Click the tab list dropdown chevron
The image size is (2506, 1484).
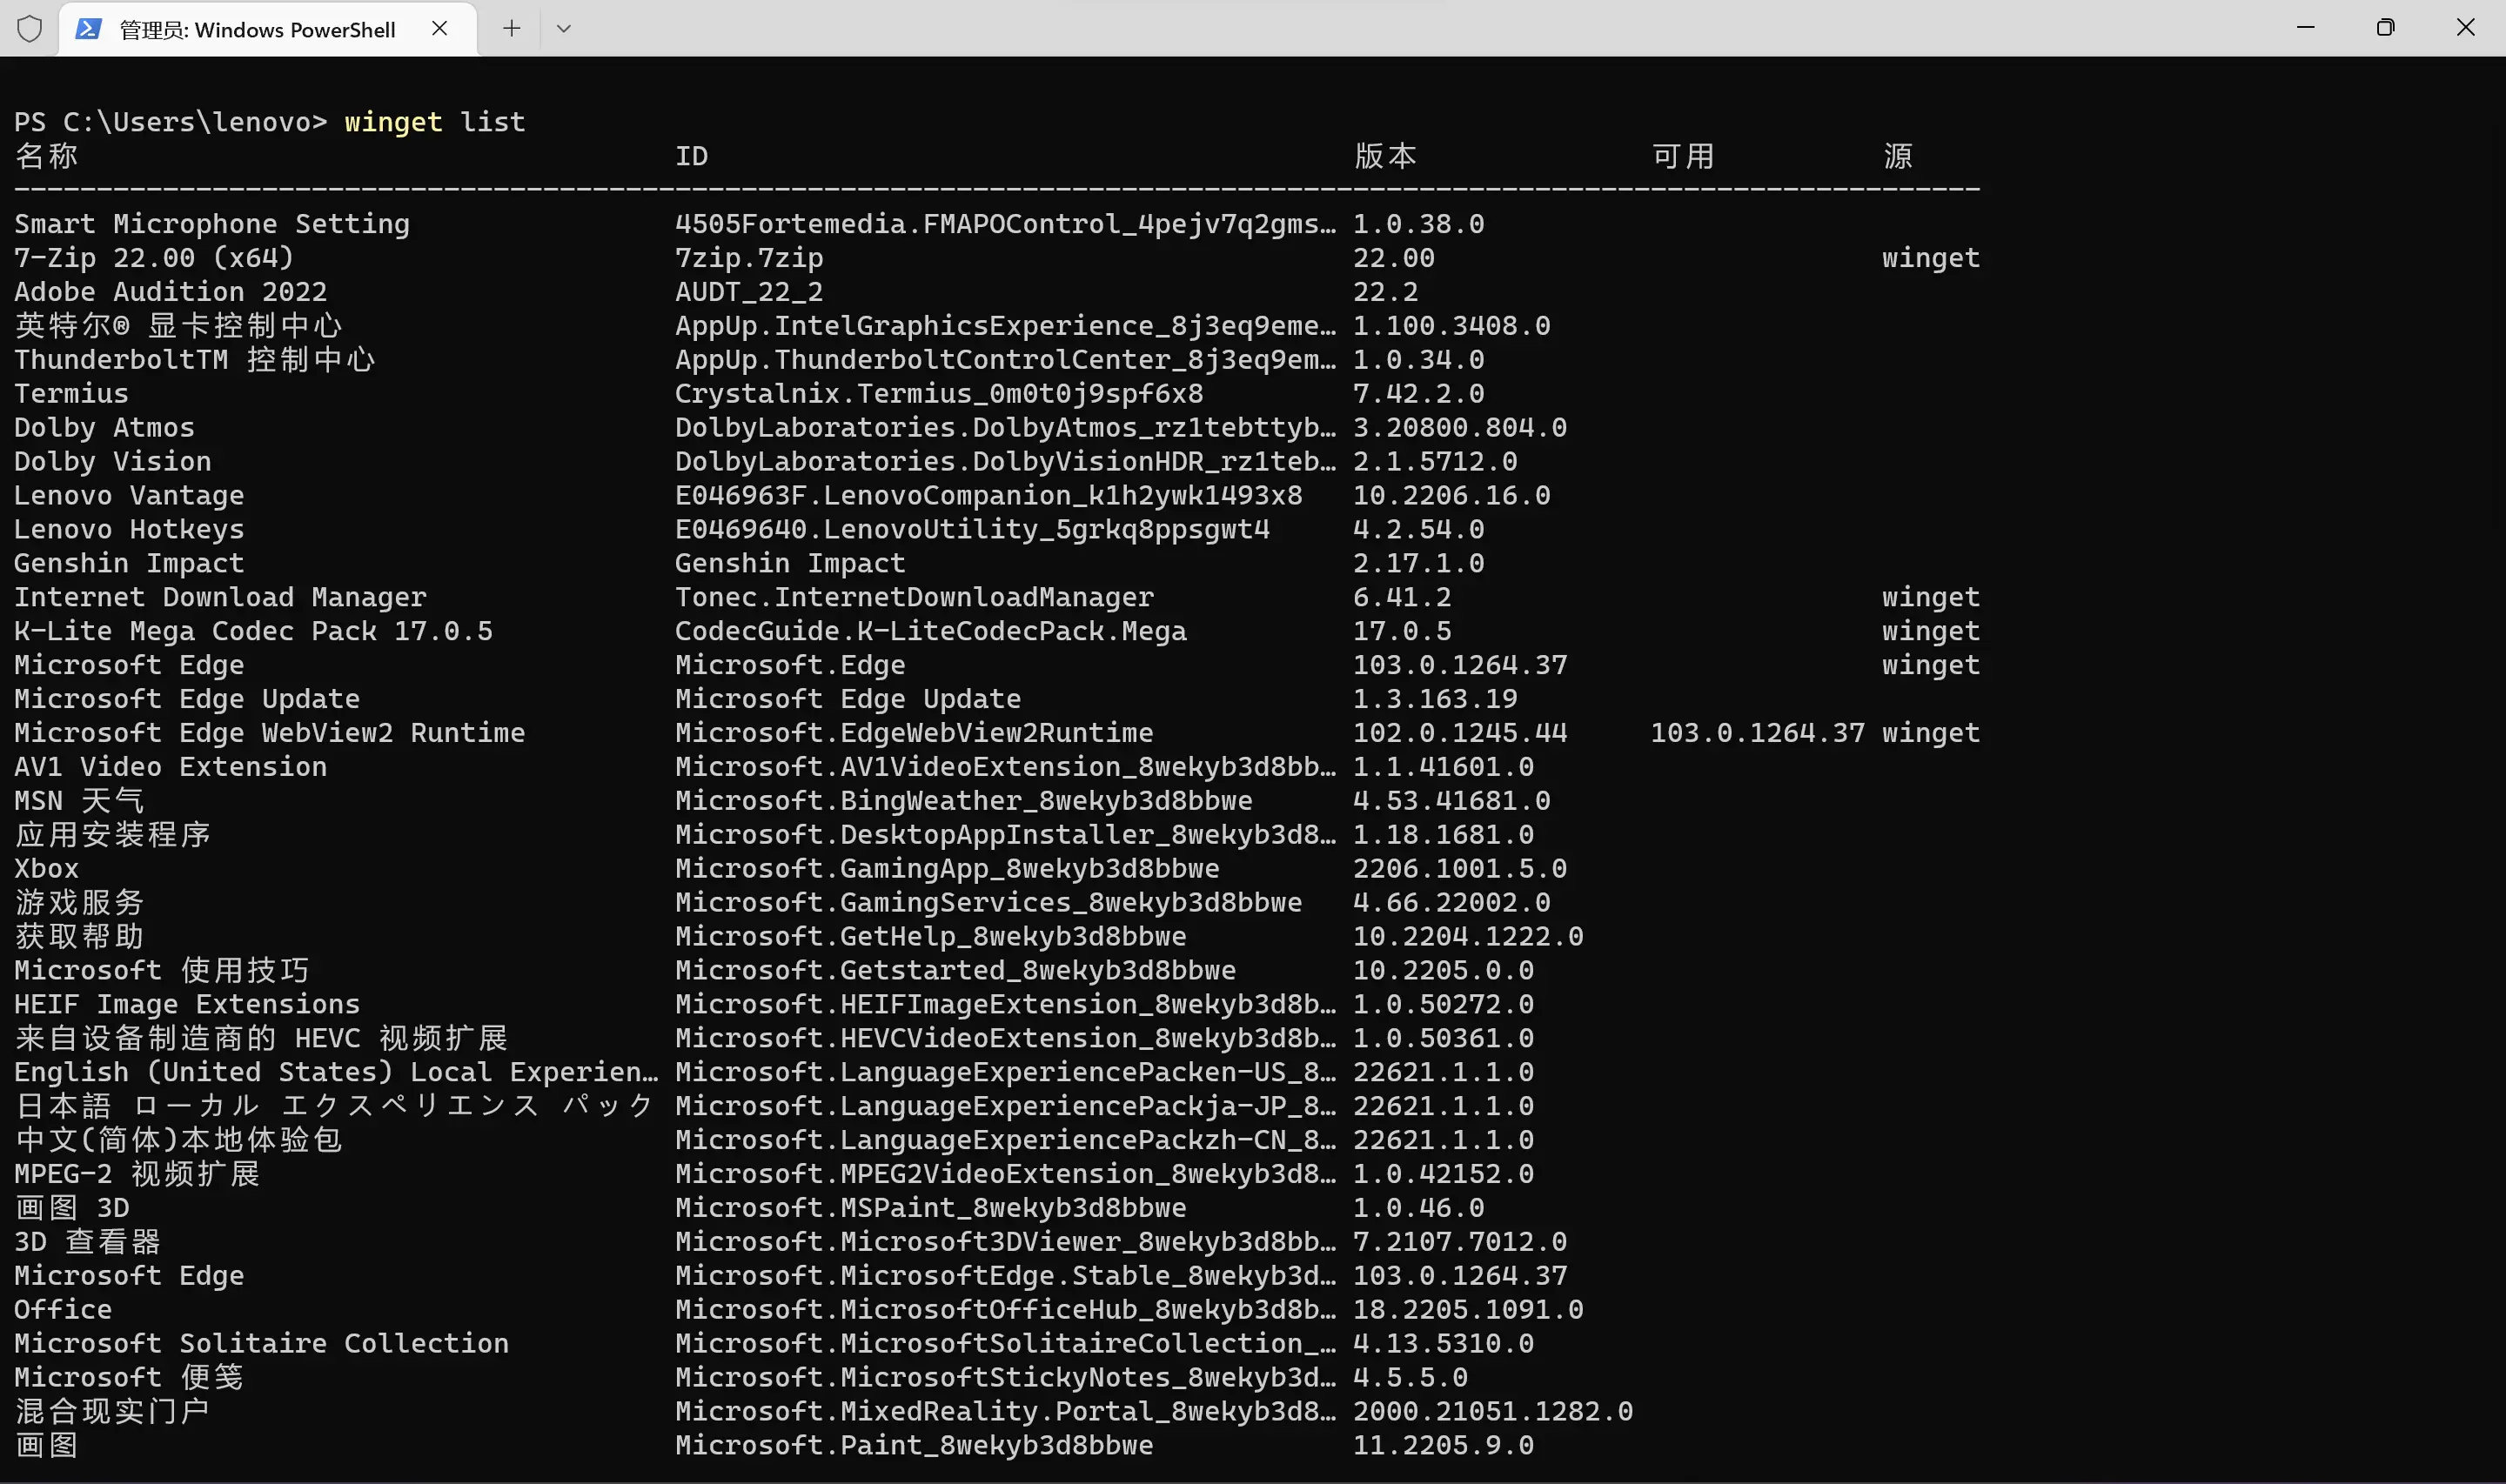pyautogui.click(x=564, y=28)
